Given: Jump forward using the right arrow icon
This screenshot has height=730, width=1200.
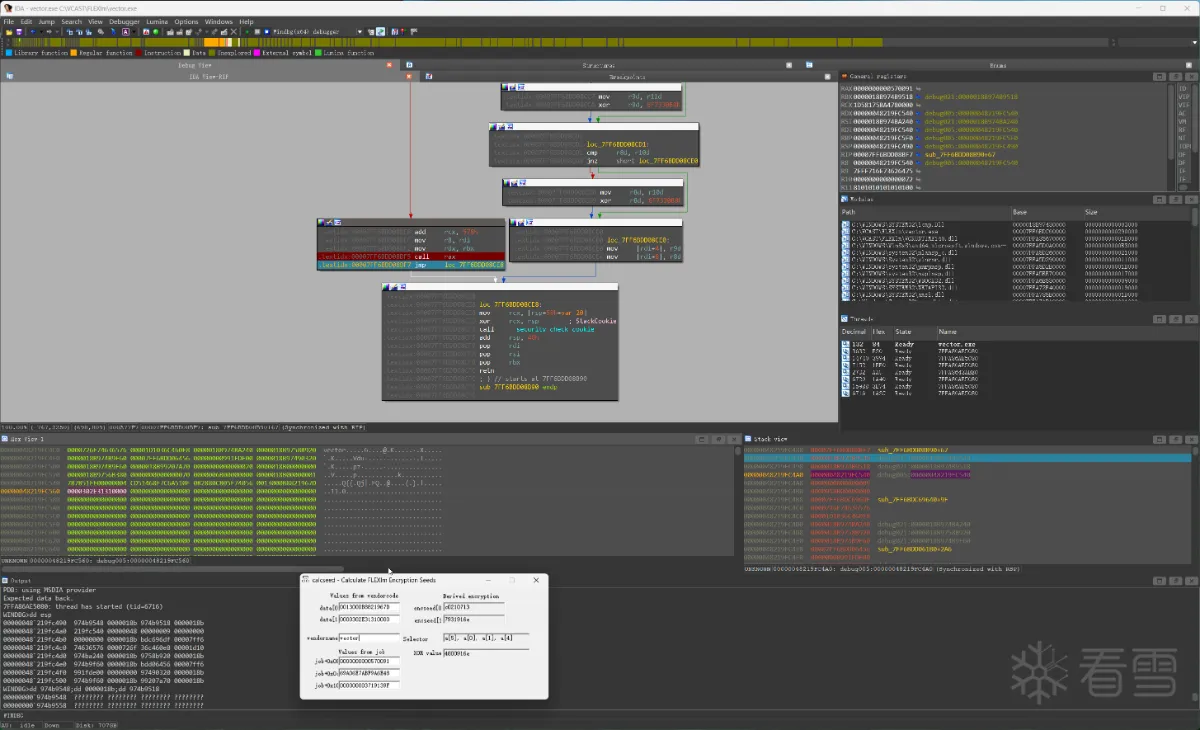Looking at the screenshot, I should tap(49, 31).
